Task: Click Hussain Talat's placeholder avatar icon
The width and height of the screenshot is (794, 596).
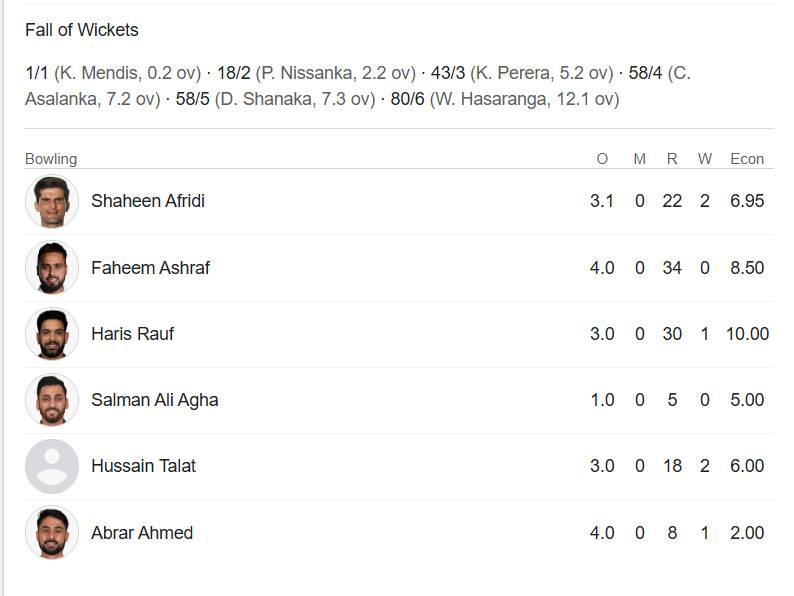Action: [x=52, y=466]
